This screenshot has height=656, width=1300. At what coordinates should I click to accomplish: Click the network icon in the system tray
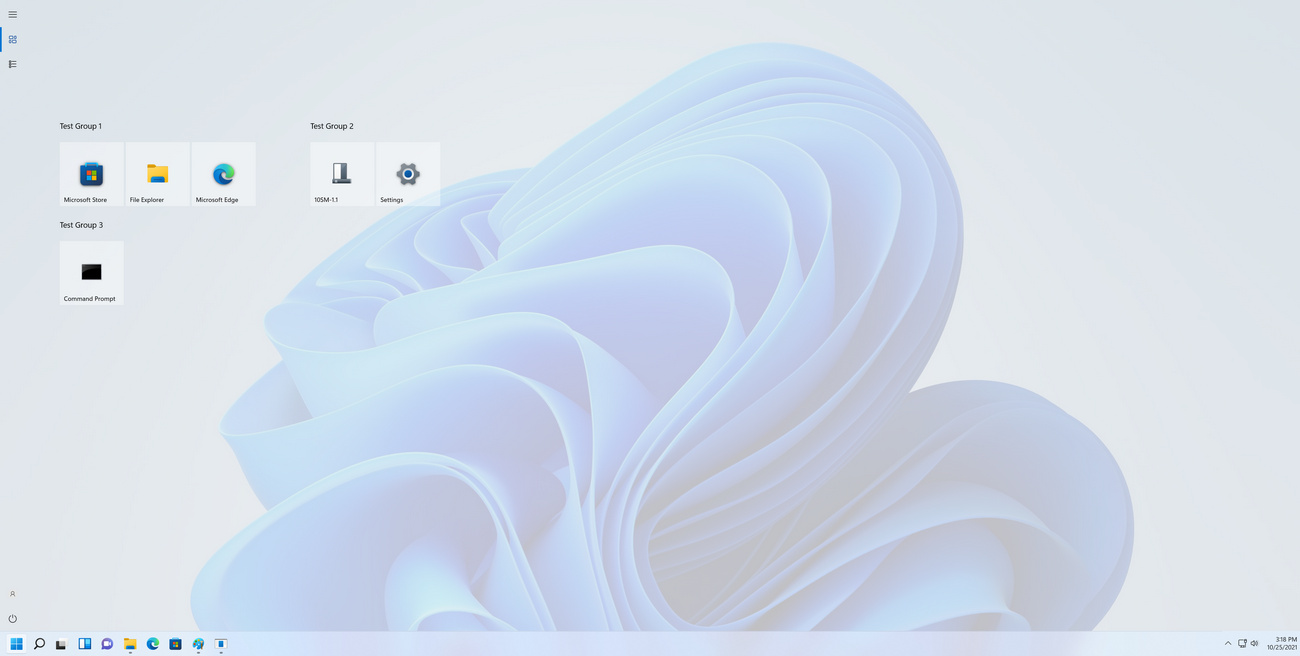pos(1242,644)
